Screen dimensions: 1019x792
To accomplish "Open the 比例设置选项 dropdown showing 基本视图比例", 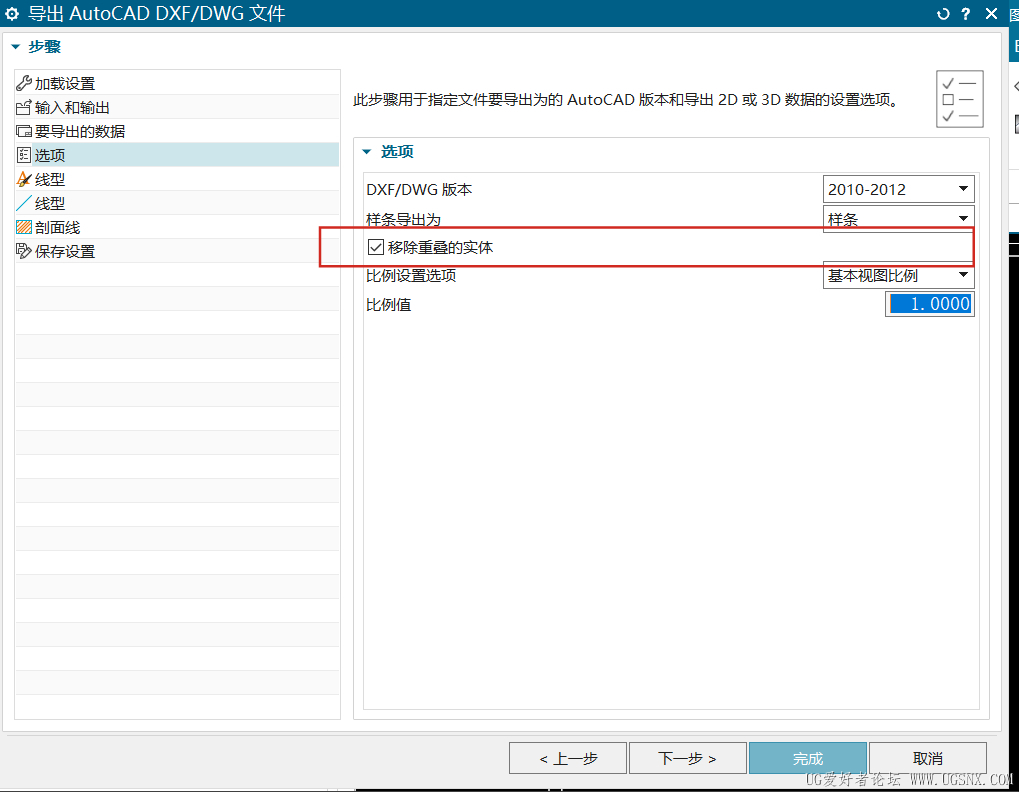I will click(x=898, y=275).
